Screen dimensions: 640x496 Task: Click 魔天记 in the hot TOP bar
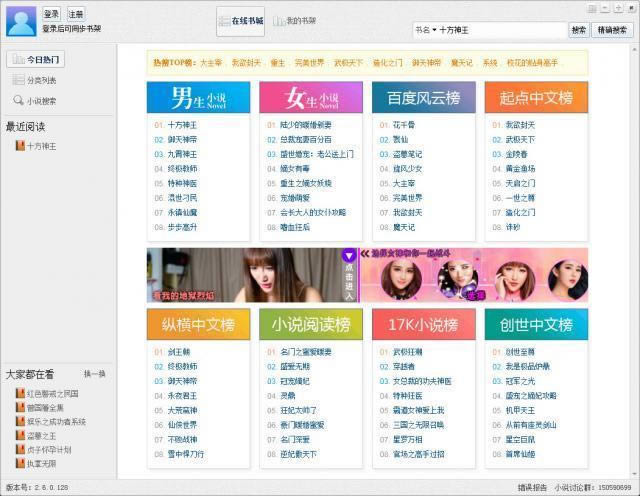462,63
